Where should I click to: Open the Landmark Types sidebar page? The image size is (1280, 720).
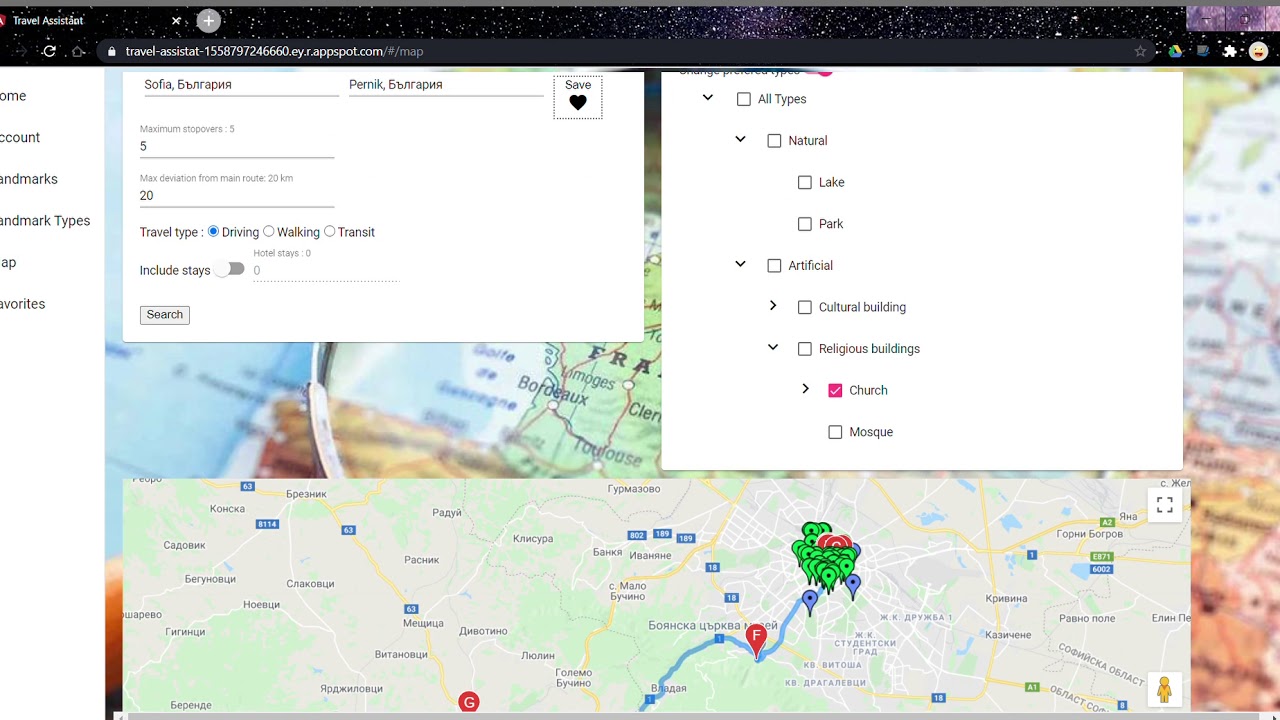tap(45, 221)
